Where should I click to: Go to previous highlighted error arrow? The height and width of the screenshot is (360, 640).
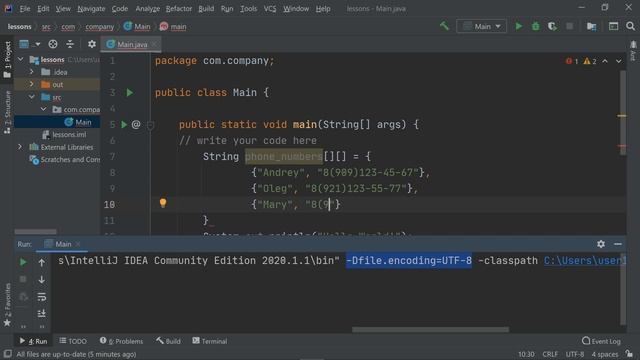[605, 61]
